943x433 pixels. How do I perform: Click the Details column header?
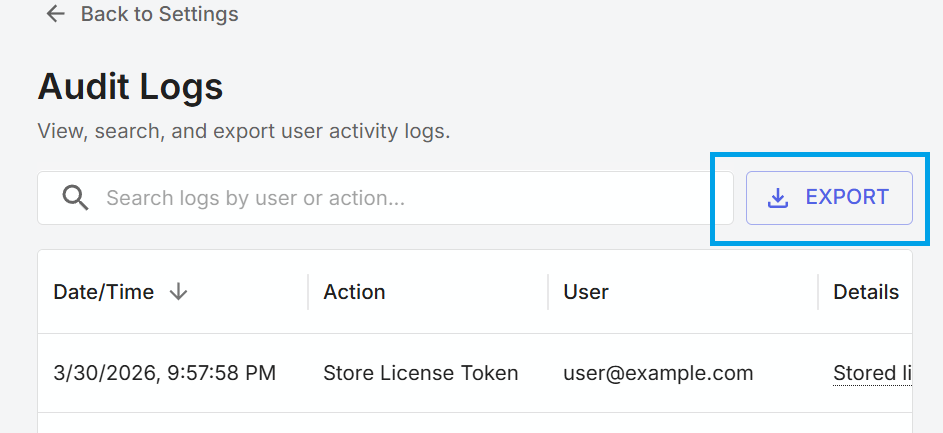tap(866, 292)
